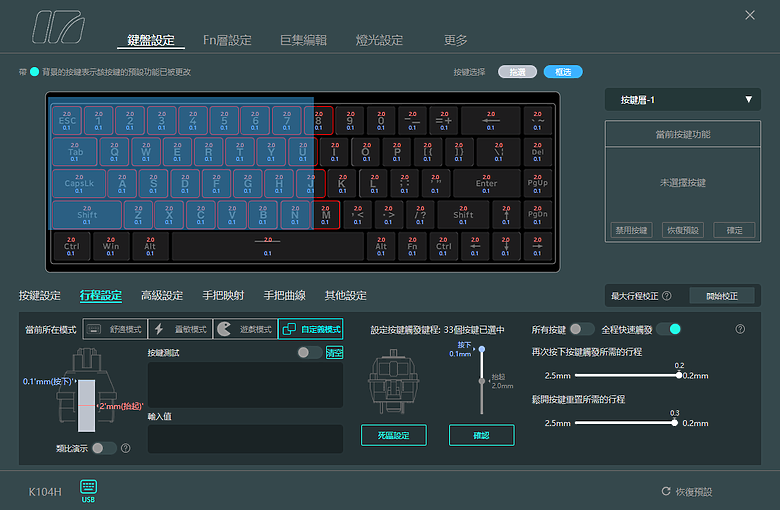Select the Backspace arrow key

point(490,120)
